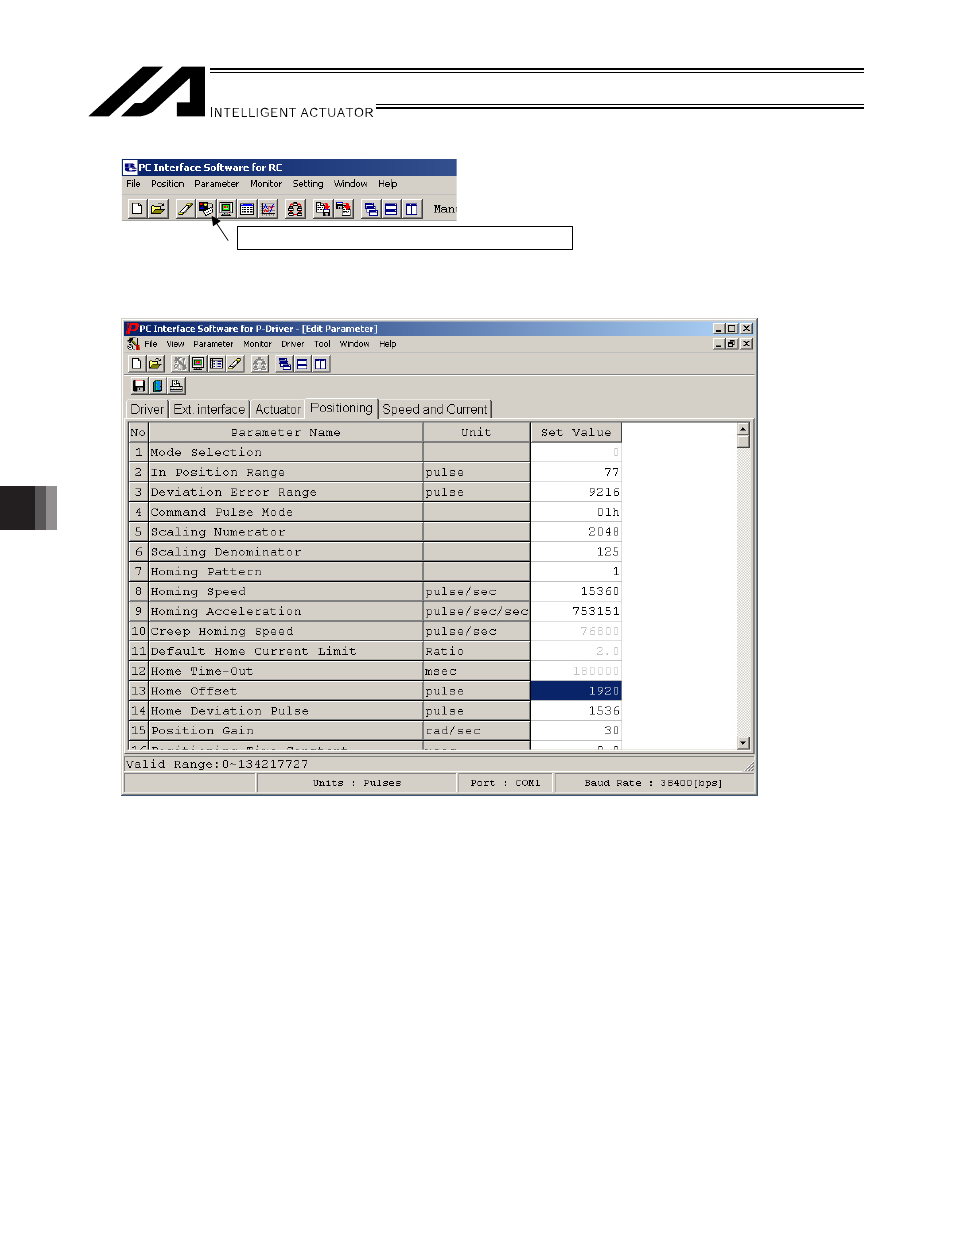Tile vertically in P-Driver toolbar
954x1235 pixels.
click(x=321, y=364)
